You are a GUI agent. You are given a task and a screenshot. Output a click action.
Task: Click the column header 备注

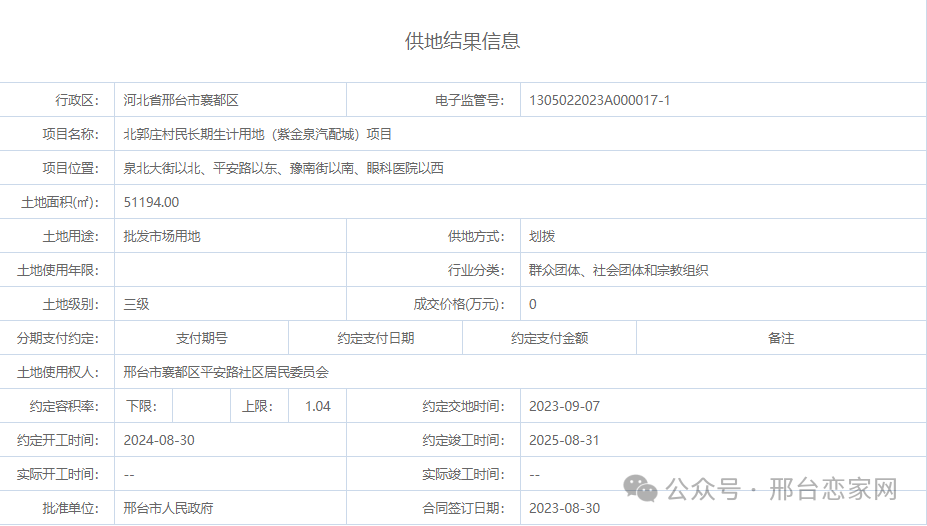(x=781, y=338)
